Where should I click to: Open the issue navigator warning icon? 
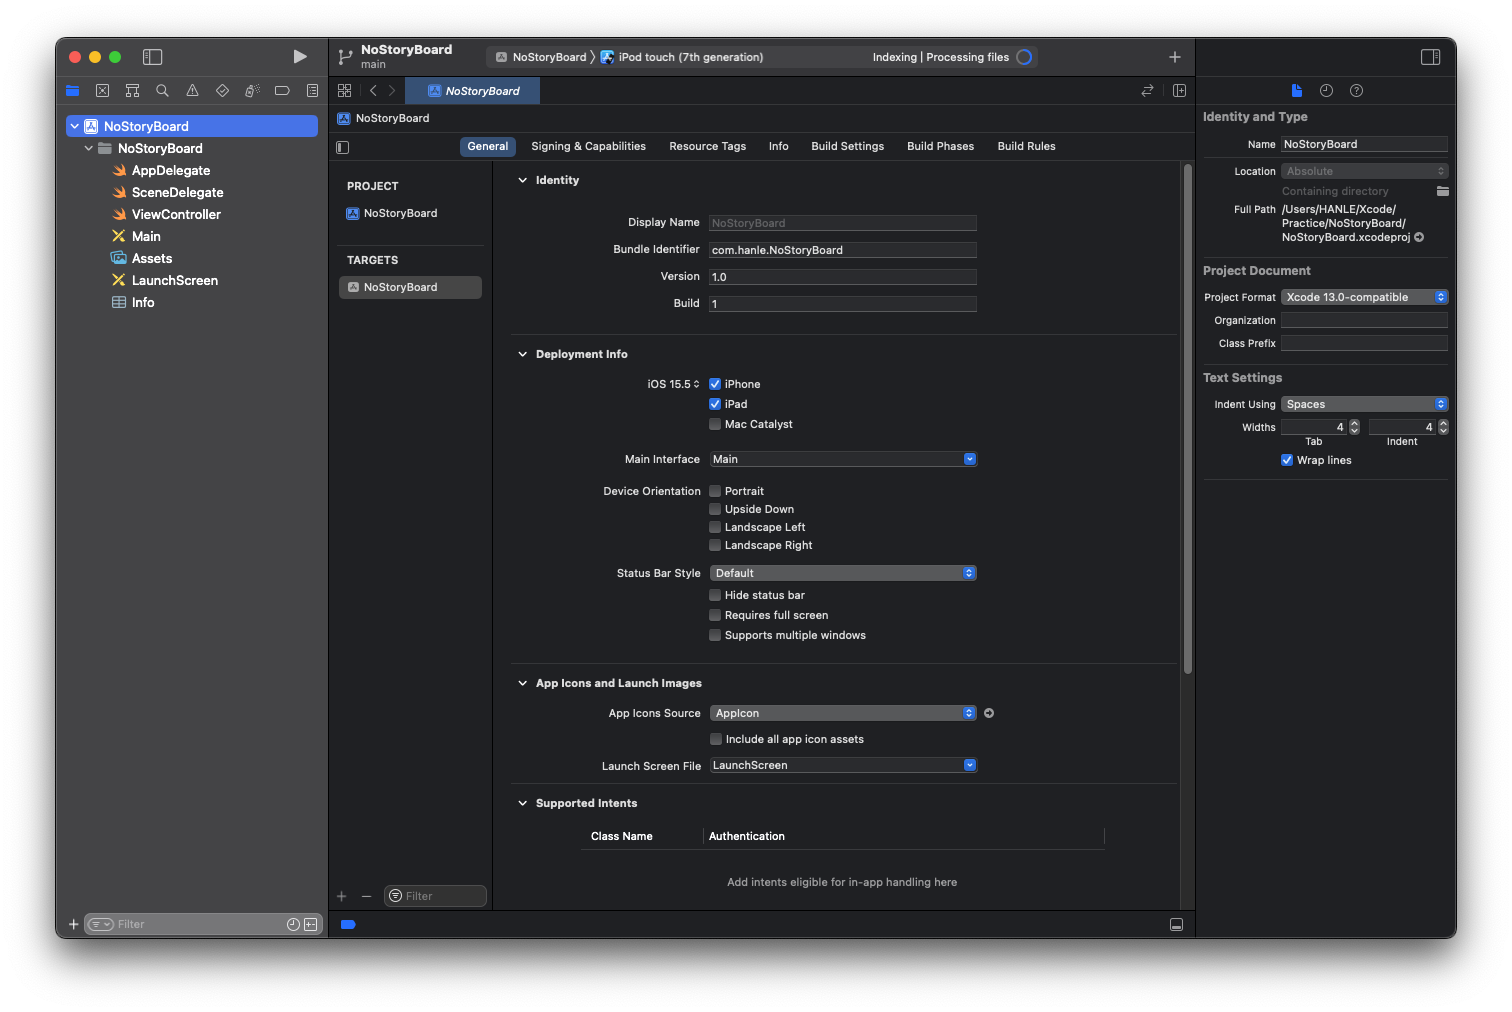click(192, 91)
